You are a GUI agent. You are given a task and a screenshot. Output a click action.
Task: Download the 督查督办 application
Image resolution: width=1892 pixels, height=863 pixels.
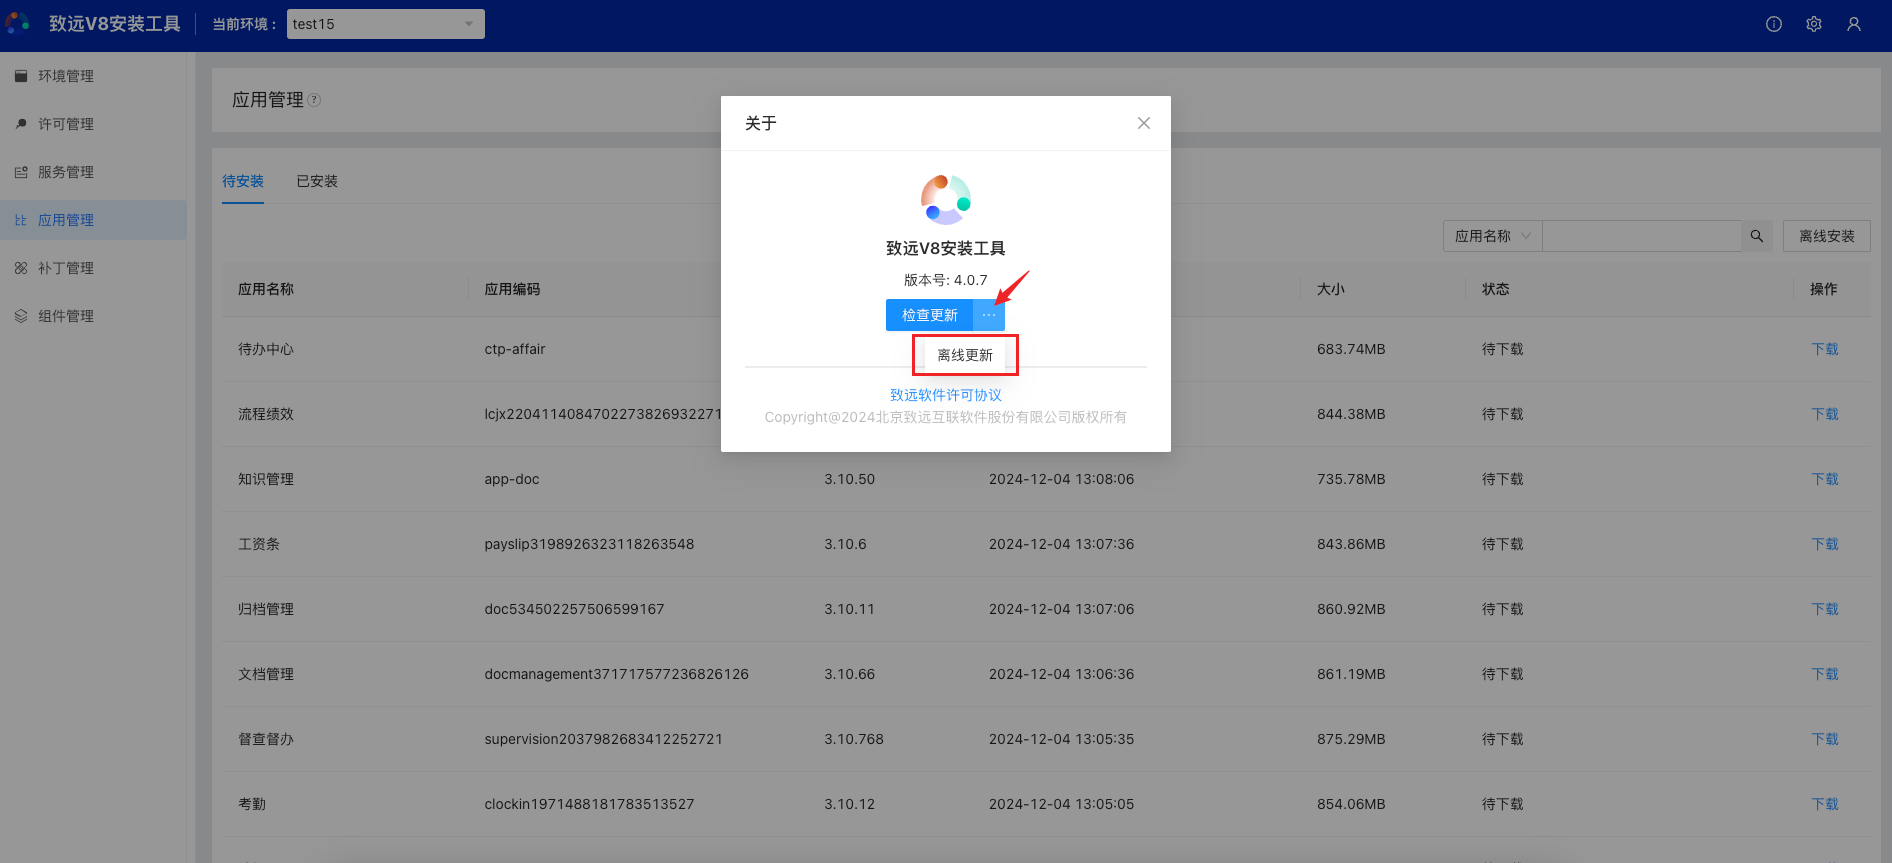[x=1825, y=739]
